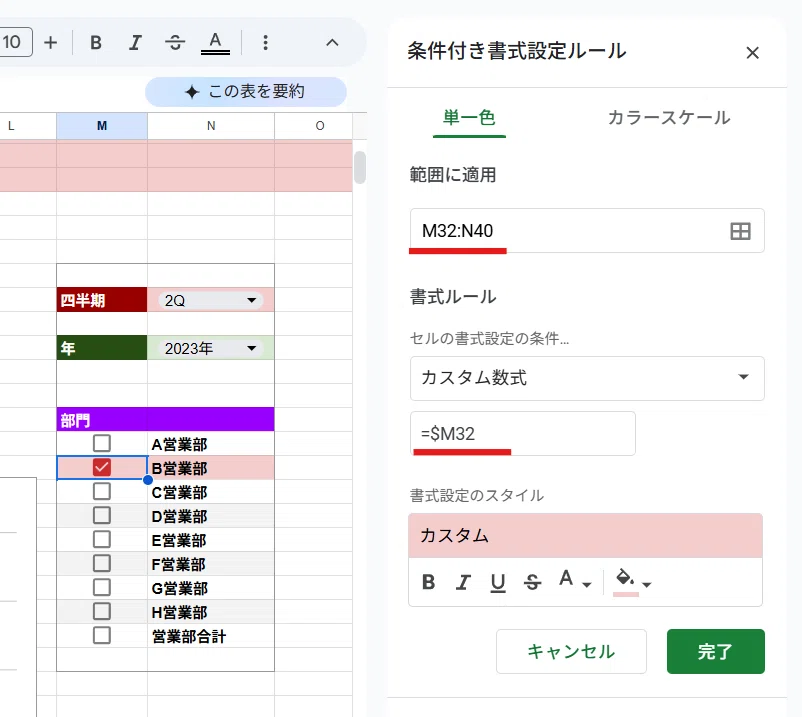This screenshot has height=717, width=802.
Task: Apply italic in formatting style section
Action: tap(463, 582)
